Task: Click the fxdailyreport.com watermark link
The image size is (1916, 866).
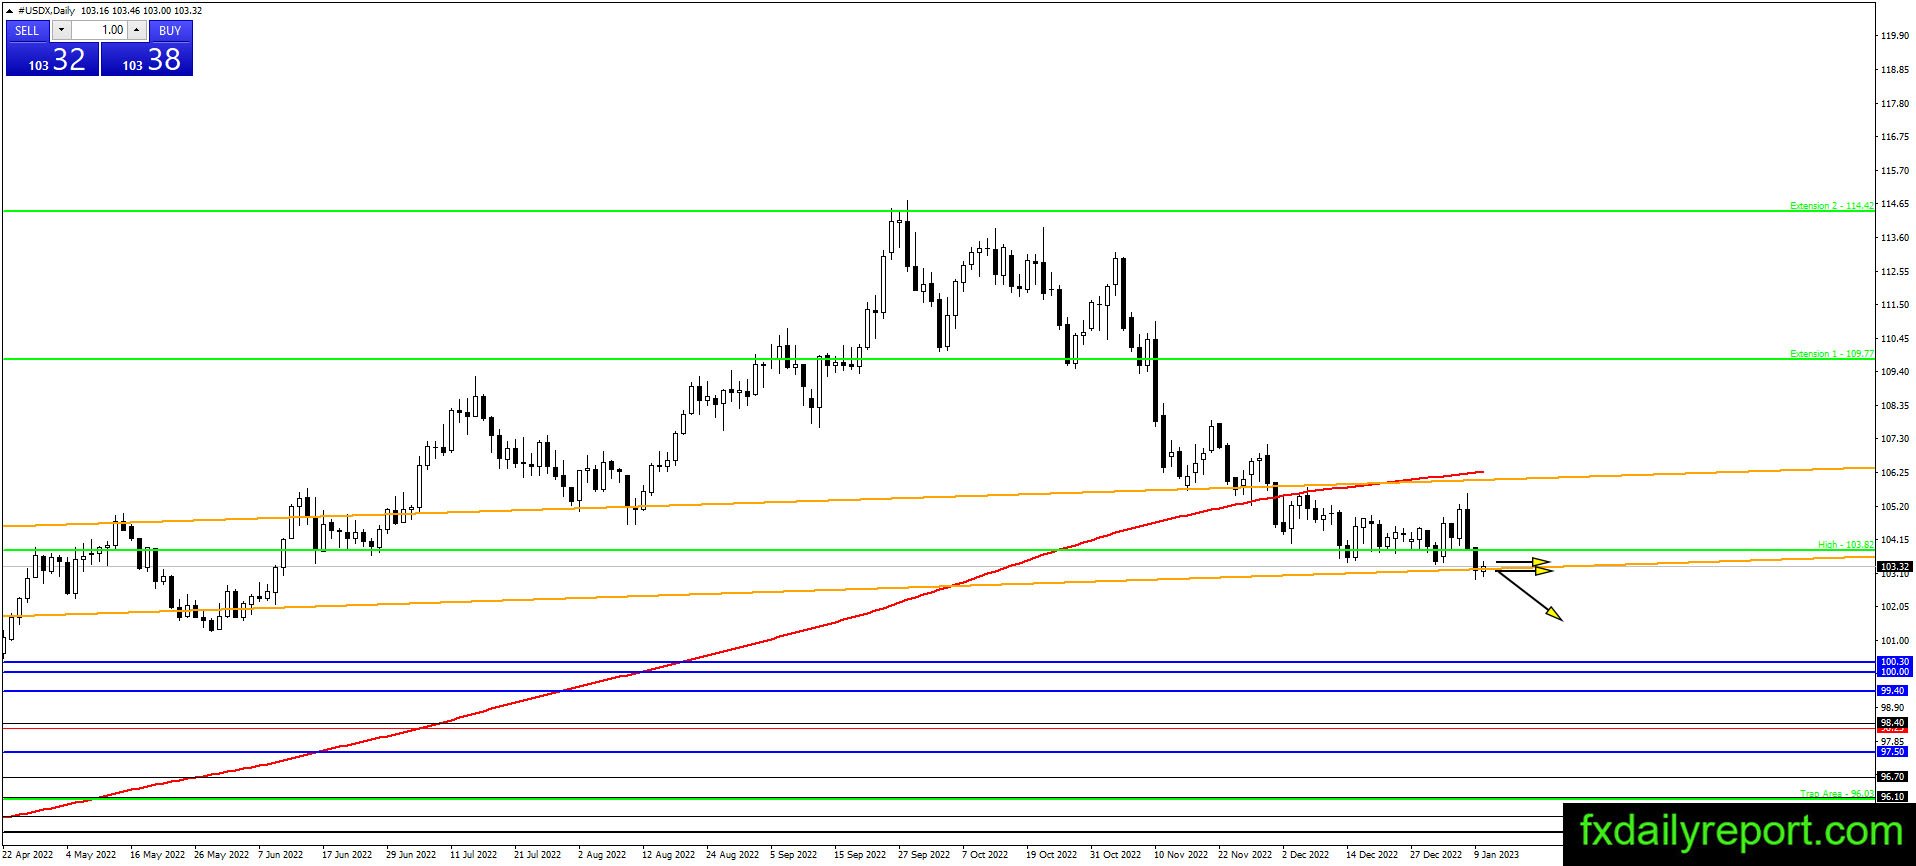Action: click(1740, 832)
